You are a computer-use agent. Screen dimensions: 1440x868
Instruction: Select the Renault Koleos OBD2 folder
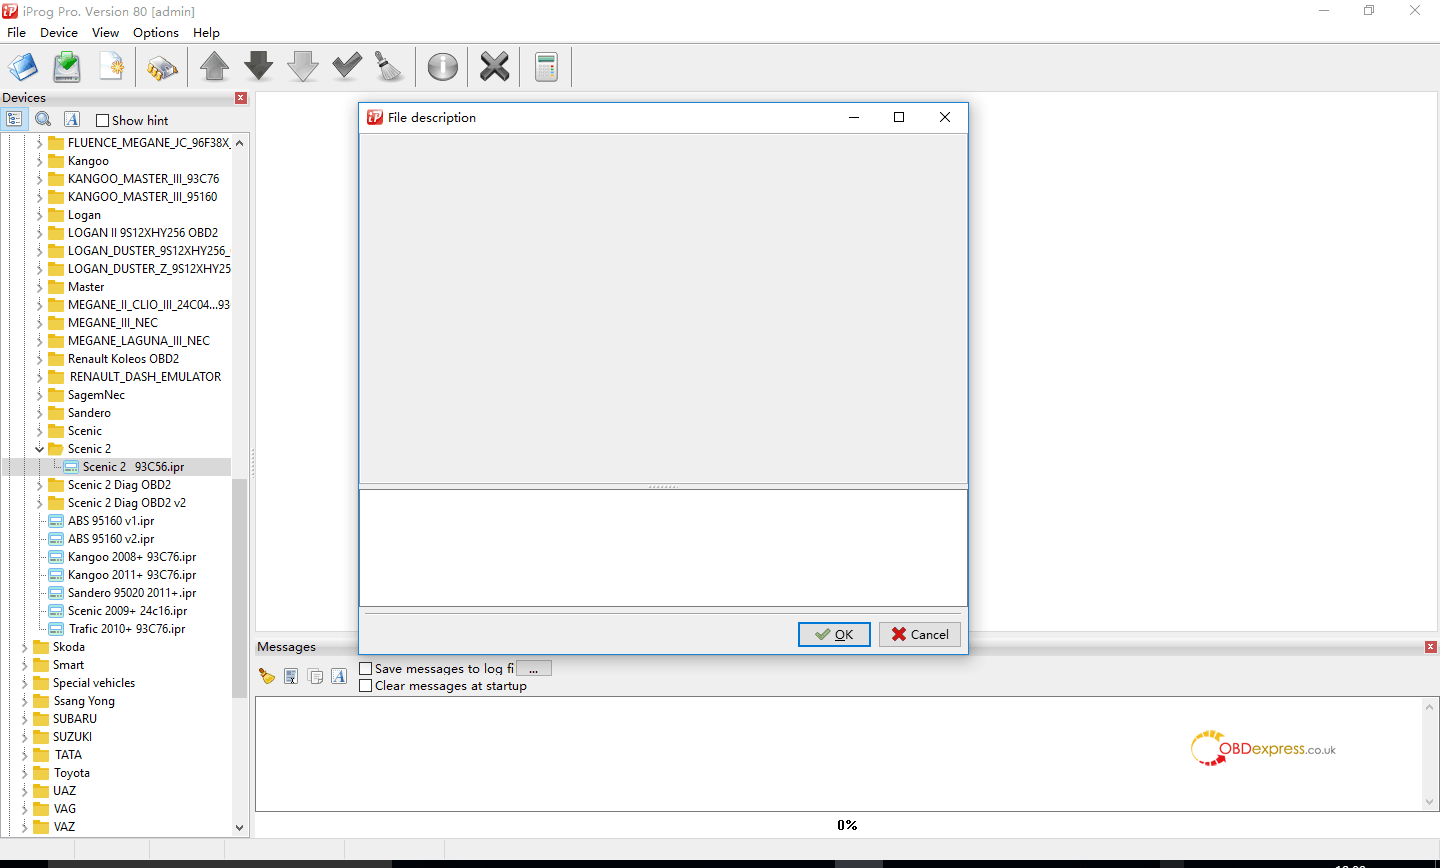pos(123,359)
